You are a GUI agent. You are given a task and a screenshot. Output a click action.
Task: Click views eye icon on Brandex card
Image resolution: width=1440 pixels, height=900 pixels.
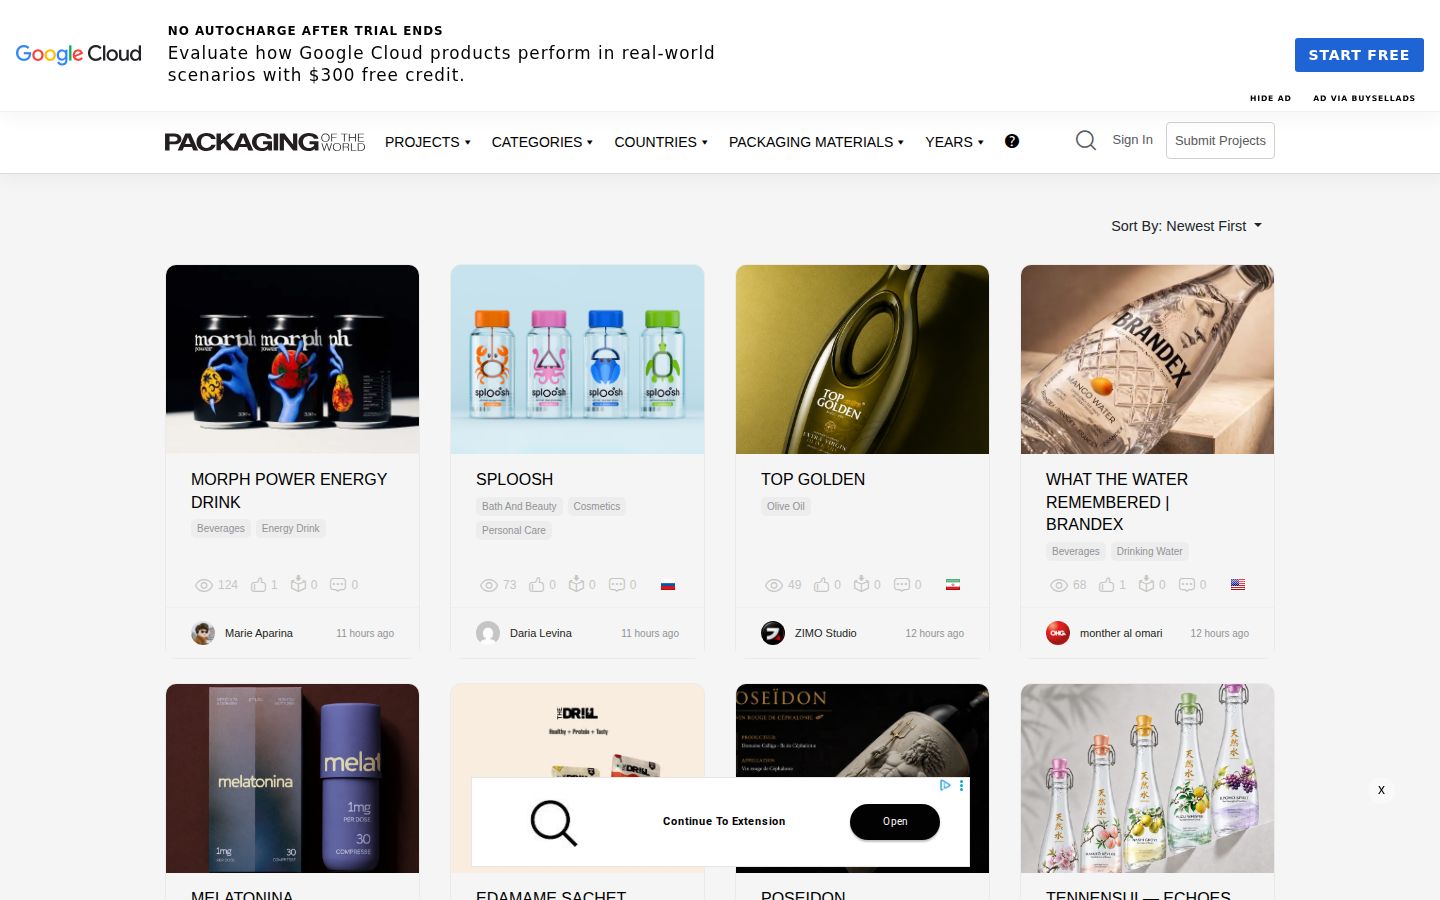[1058, 585]
